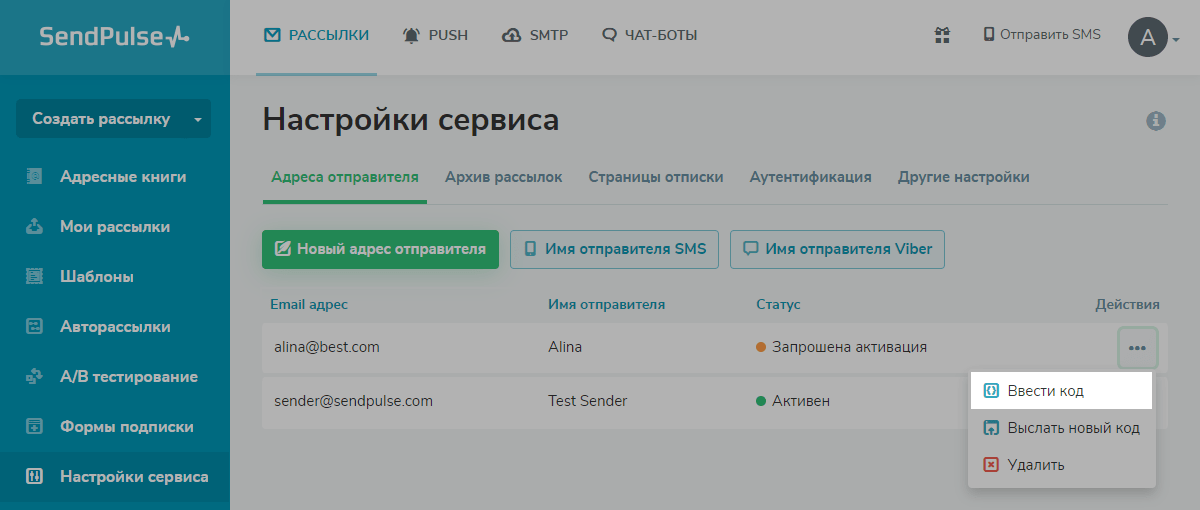1200x510 pixels.
Task: Click the SendPulse logo
Action: (x=114, y=37)
